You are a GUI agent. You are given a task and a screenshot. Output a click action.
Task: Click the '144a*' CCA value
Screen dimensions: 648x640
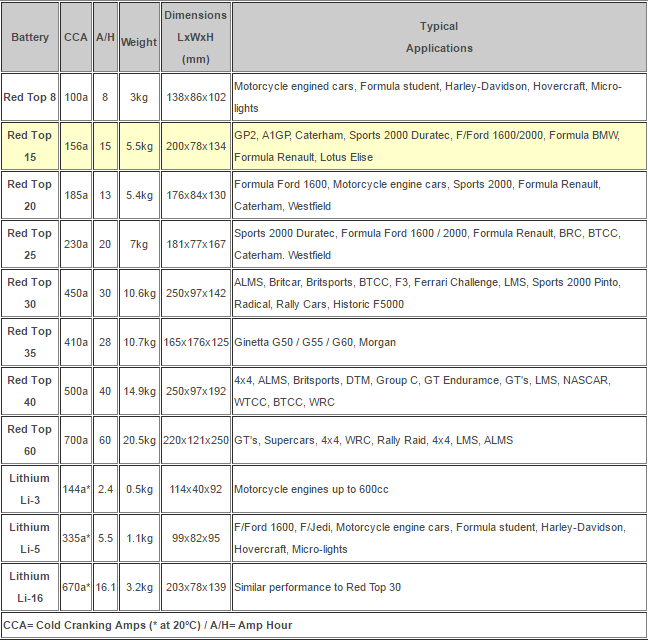click(x=76, y=489)
